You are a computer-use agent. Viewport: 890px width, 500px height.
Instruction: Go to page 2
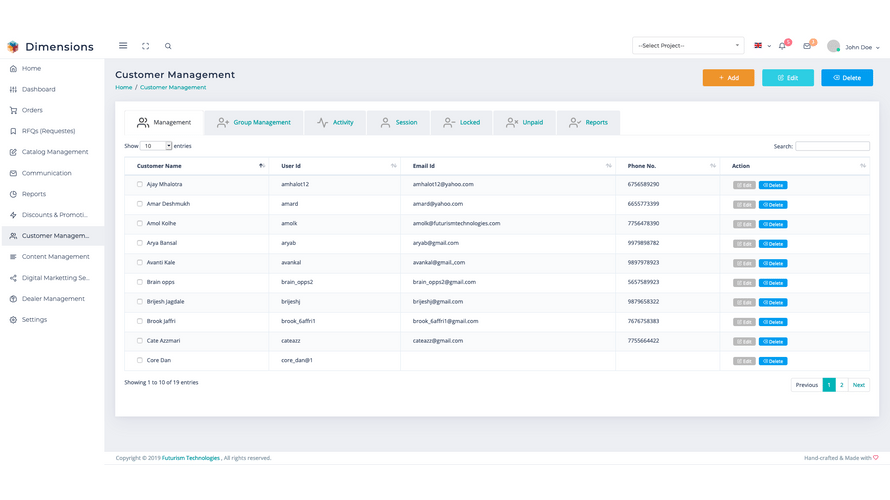(x=842, y=385)
